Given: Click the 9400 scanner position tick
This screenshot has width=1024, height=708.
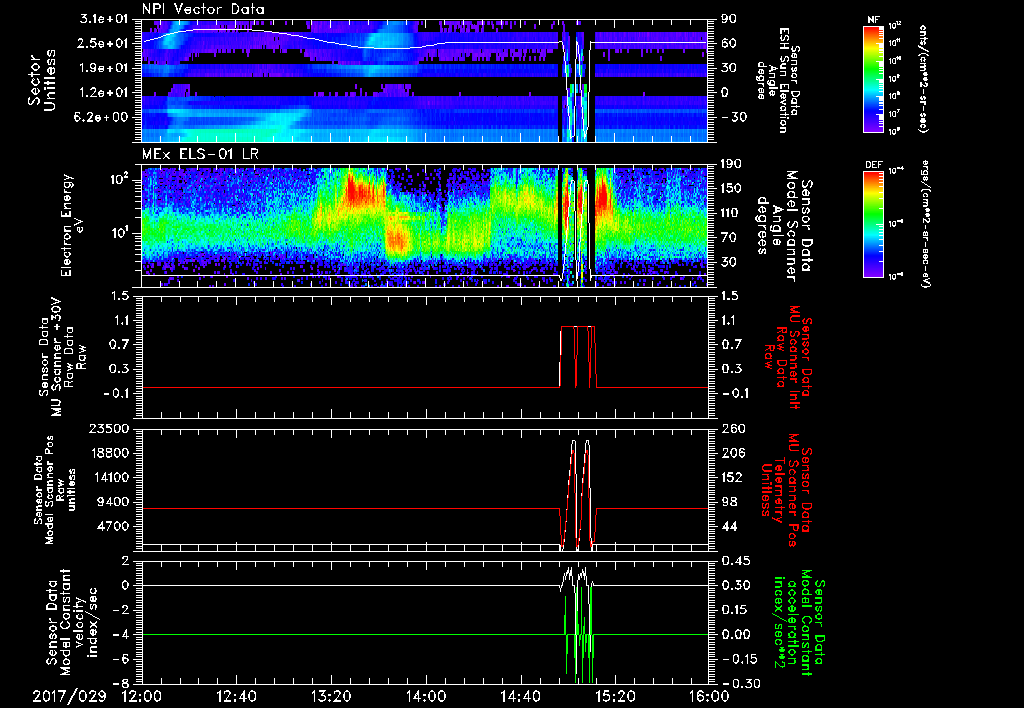Looking at the screenshot, I should pyautogui.click(x=114, y=502).
